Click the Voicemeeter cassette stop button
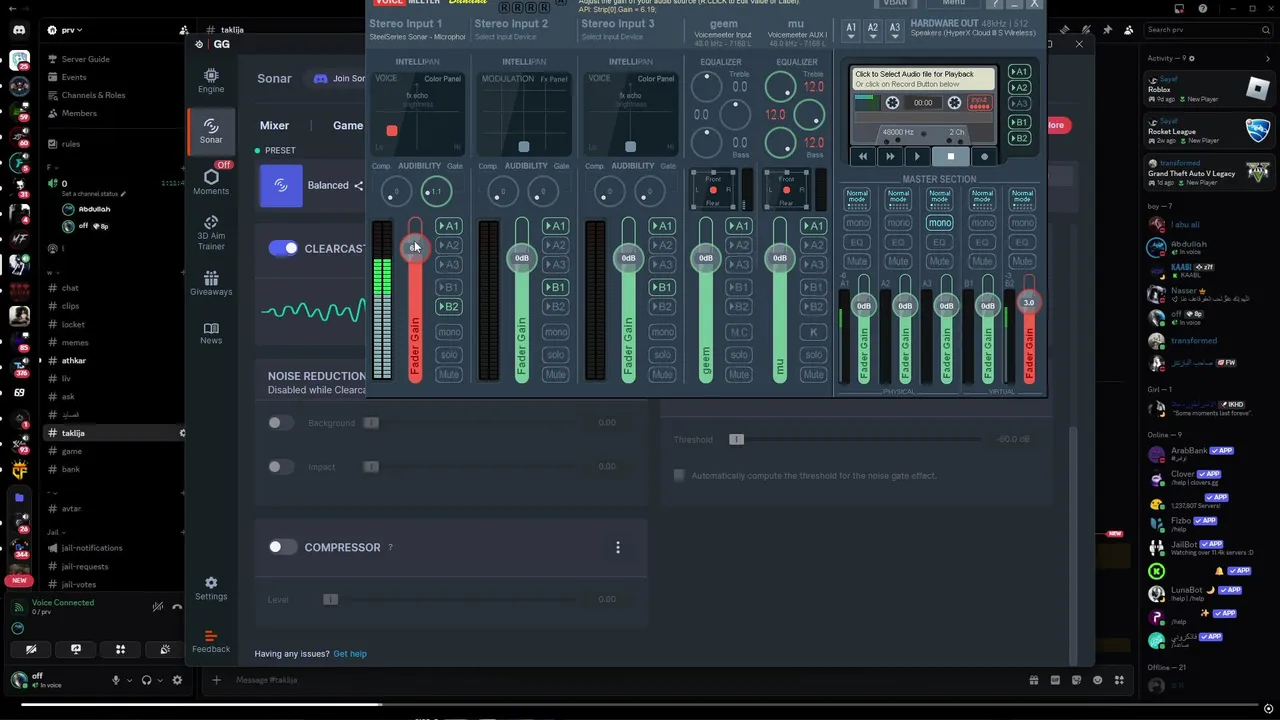 point(950,156)
